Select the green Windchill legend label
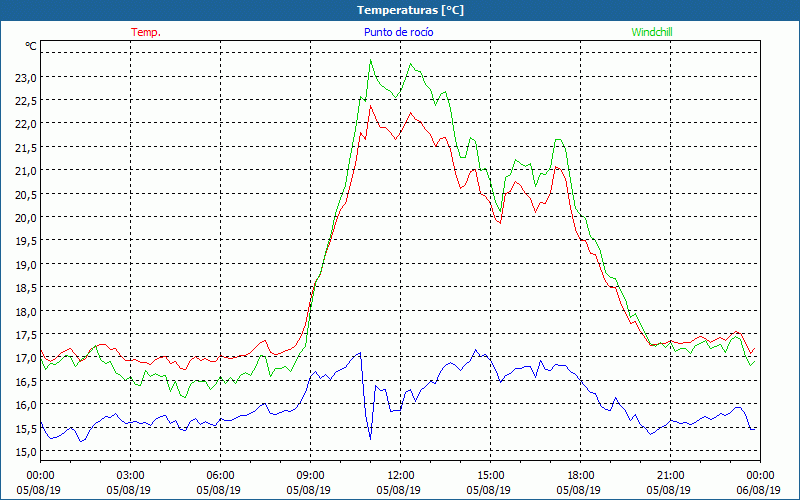Image resolution: width=800 pixels, height=500 pixels. pos(652,32)
